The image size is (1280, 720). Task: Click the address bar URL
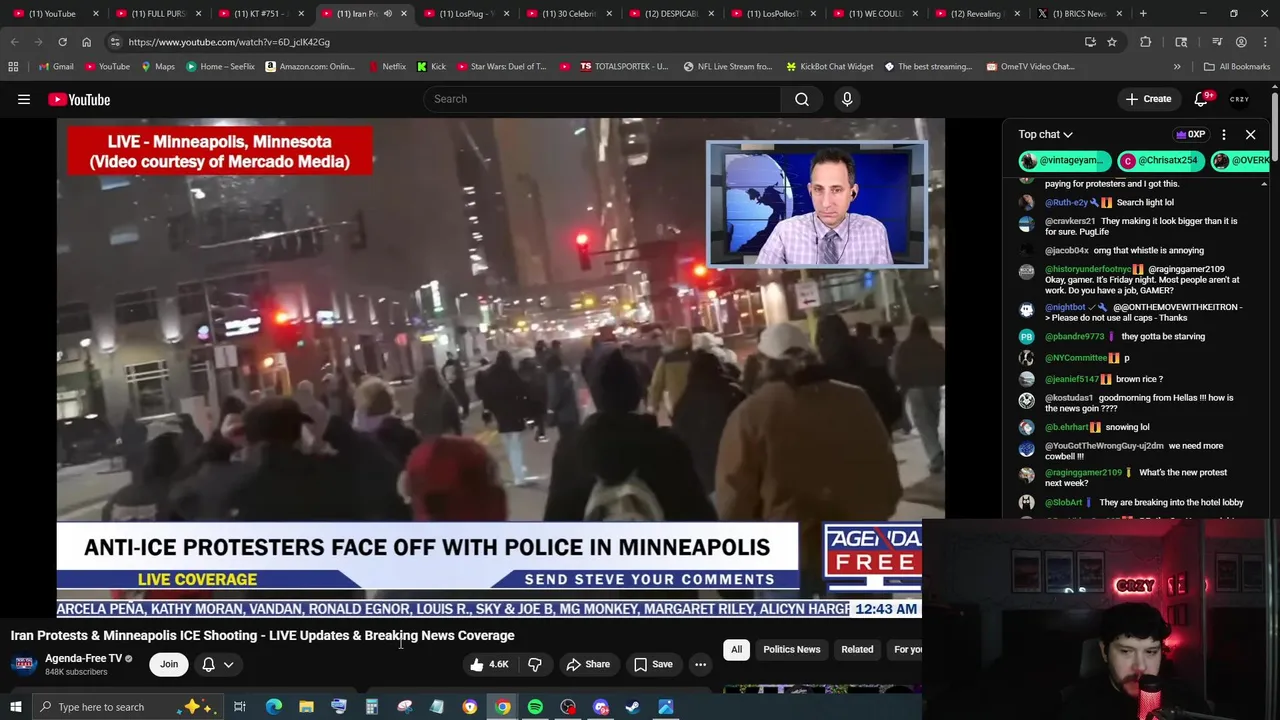point(229,42)
